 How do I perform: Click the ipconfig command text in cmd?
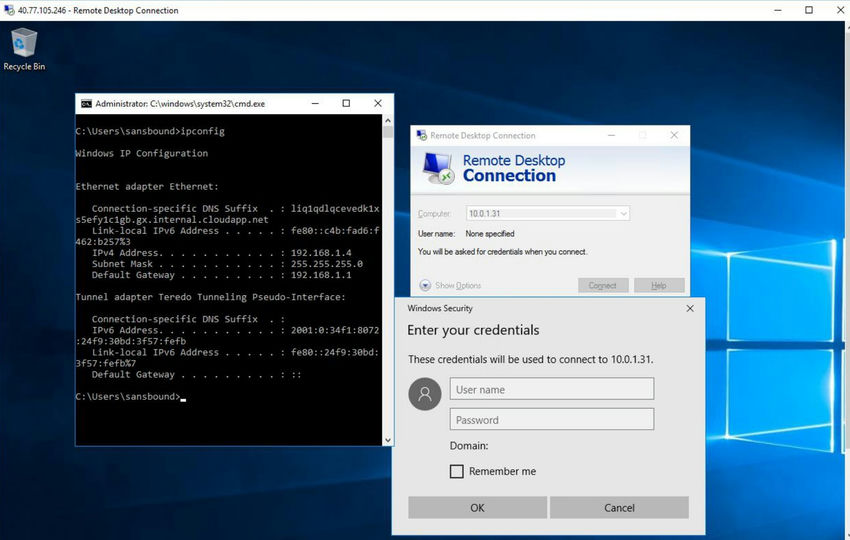pos(202,131)
